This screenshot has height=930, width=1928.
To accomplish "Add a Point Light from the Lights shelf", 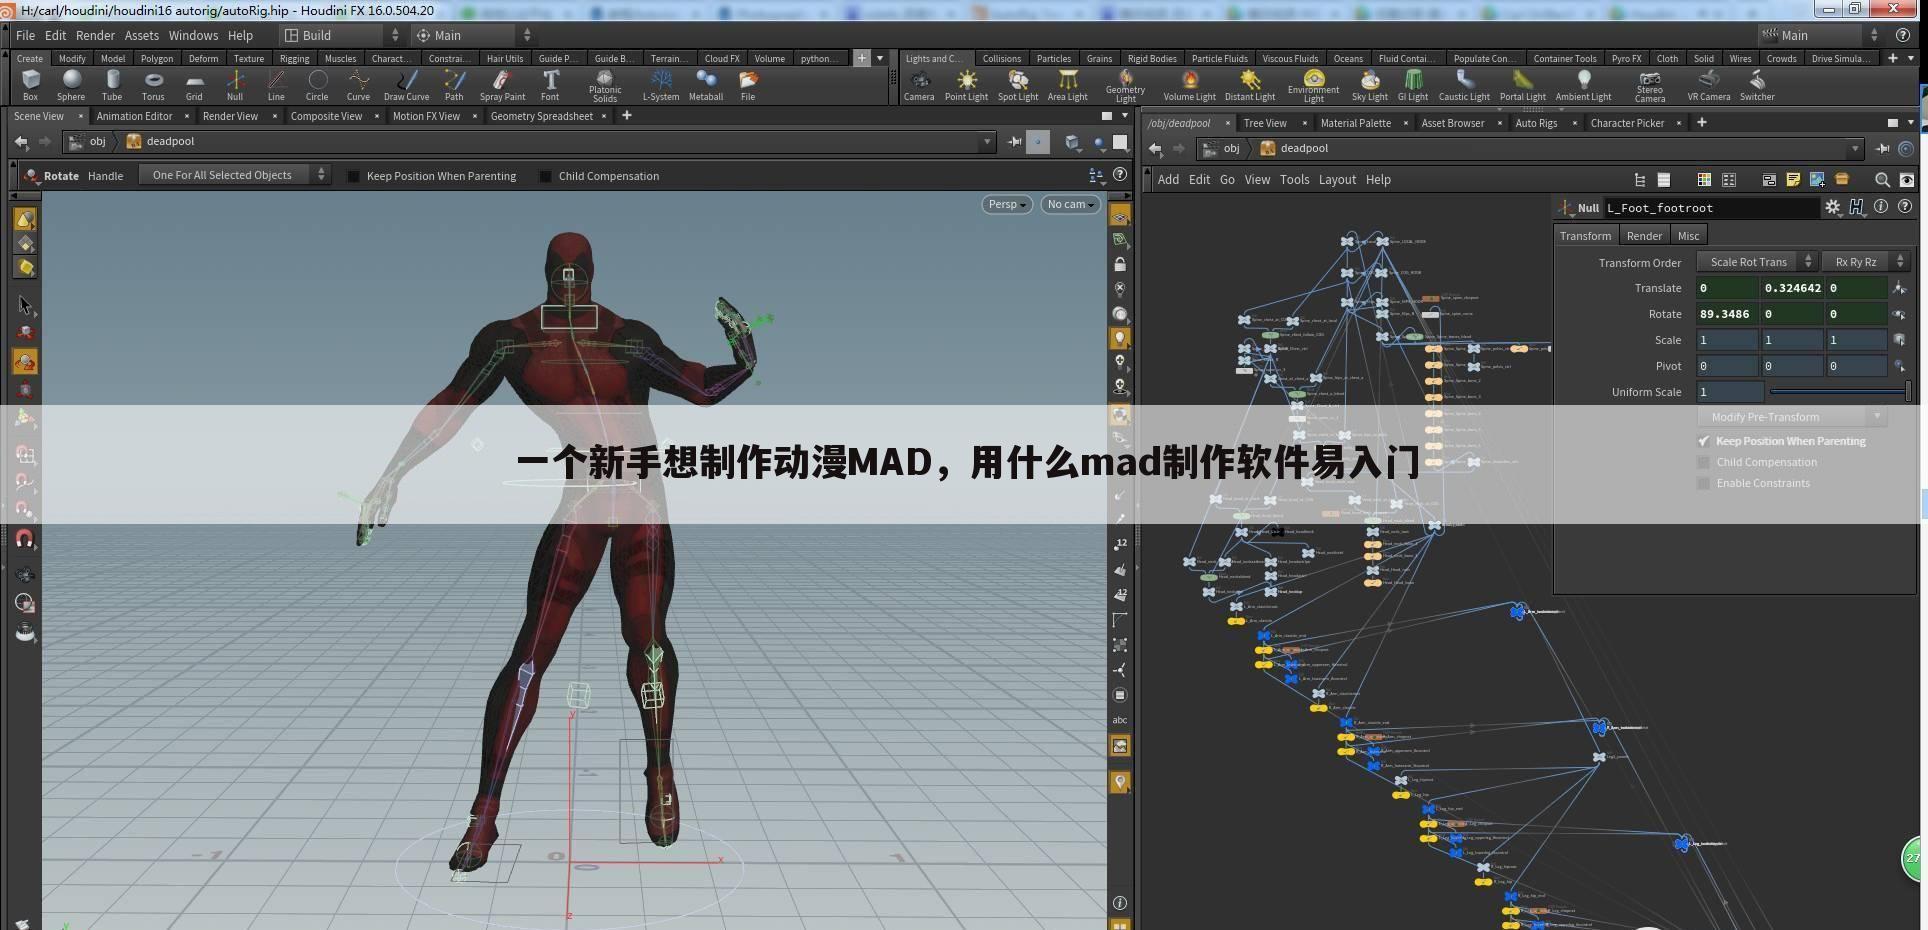I will point(966,85).
